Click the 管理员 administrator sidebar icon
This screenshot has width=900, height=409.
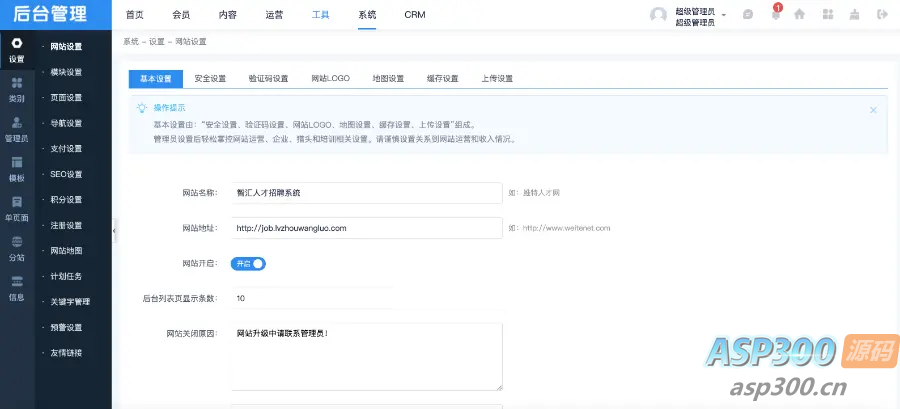pos(16,129)
